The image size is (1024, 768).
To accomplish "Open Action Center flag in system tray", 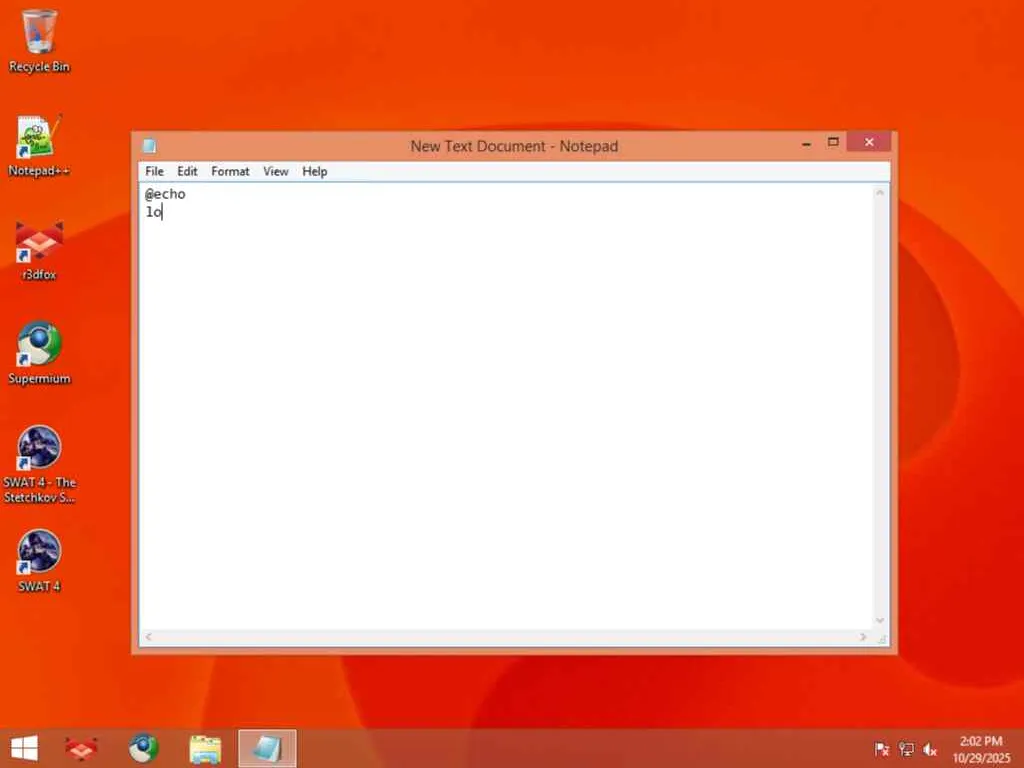I will pos(882,749).
